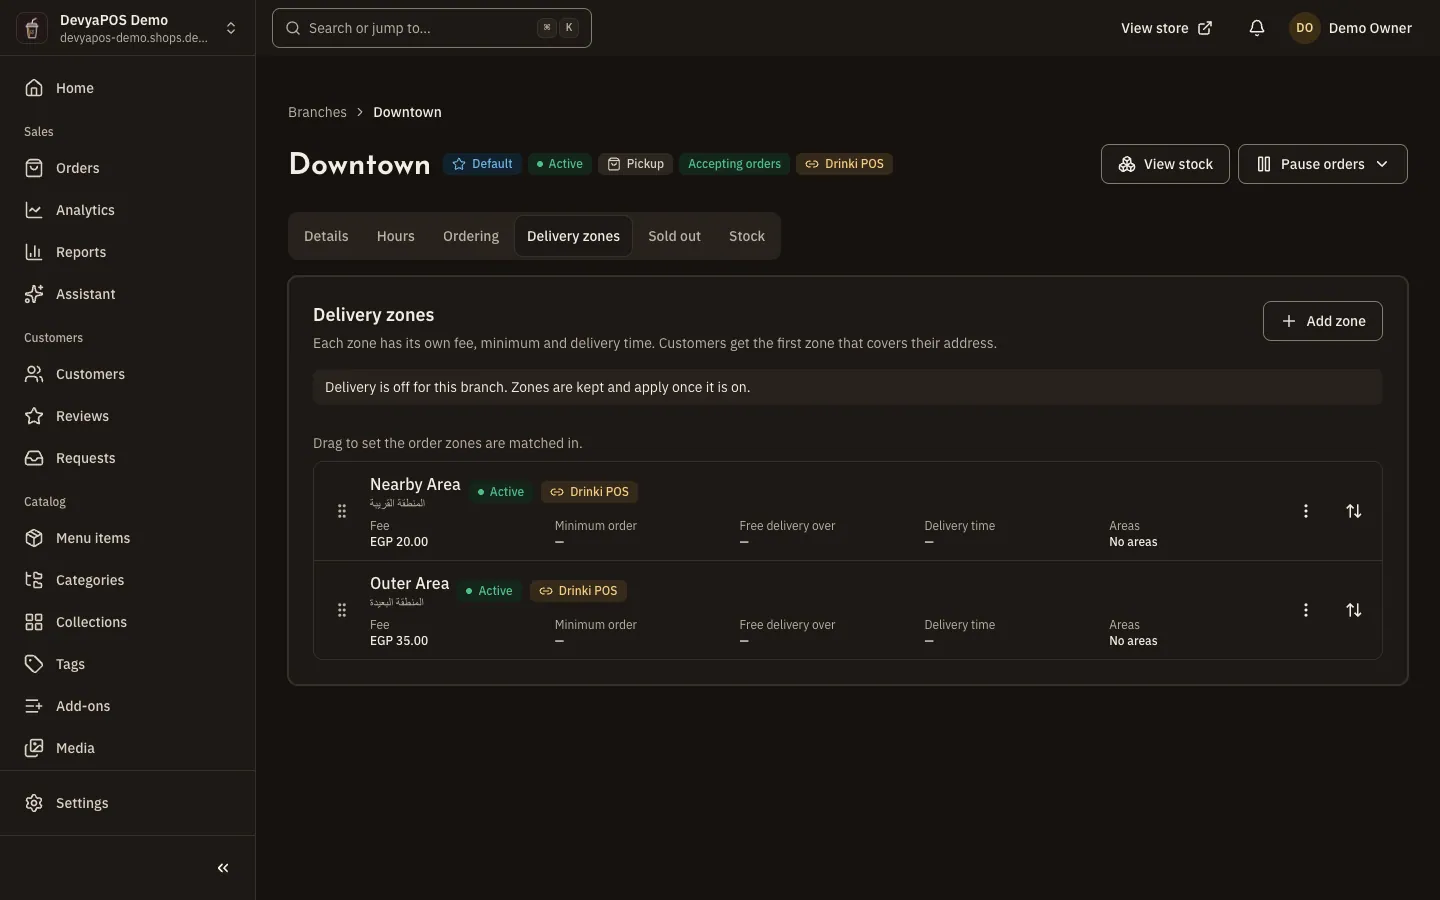Viewport: 1440px width, 900px height.
Task: Open Reports from the sidebar
Action: tap(127, 252)
